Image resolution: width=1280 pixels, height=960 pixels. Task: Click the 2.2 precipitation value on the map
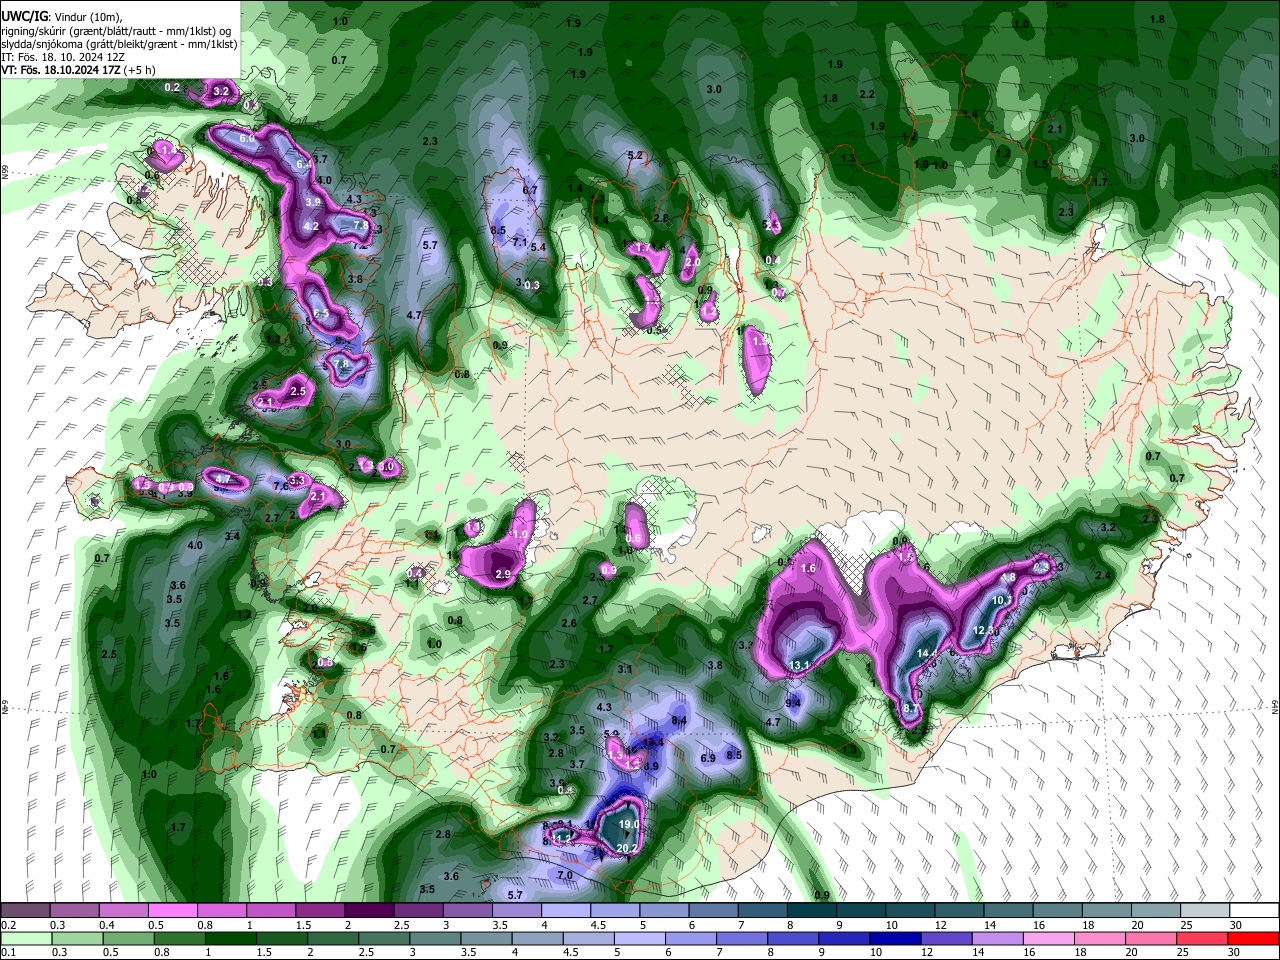coord(867,95)
